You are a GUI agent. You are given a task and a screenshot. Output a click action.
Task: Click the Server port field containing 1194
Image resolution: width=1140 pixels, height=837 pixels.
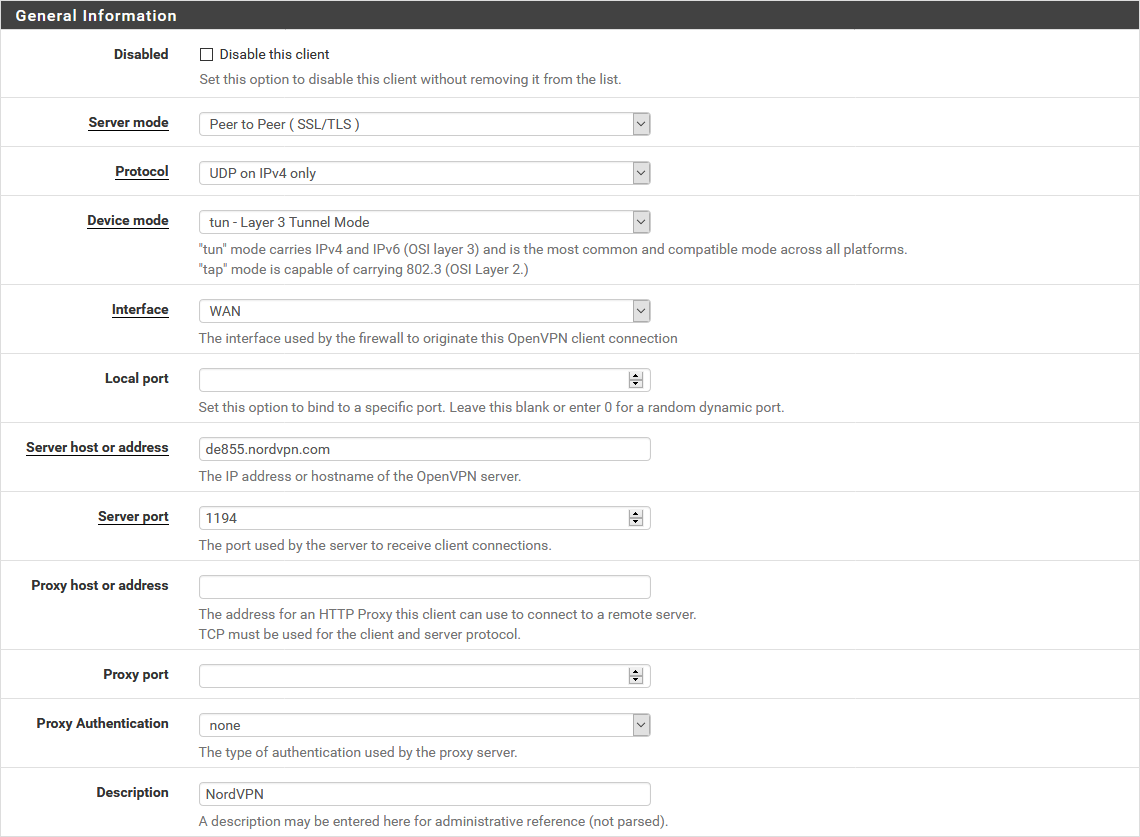pos(412,518)
